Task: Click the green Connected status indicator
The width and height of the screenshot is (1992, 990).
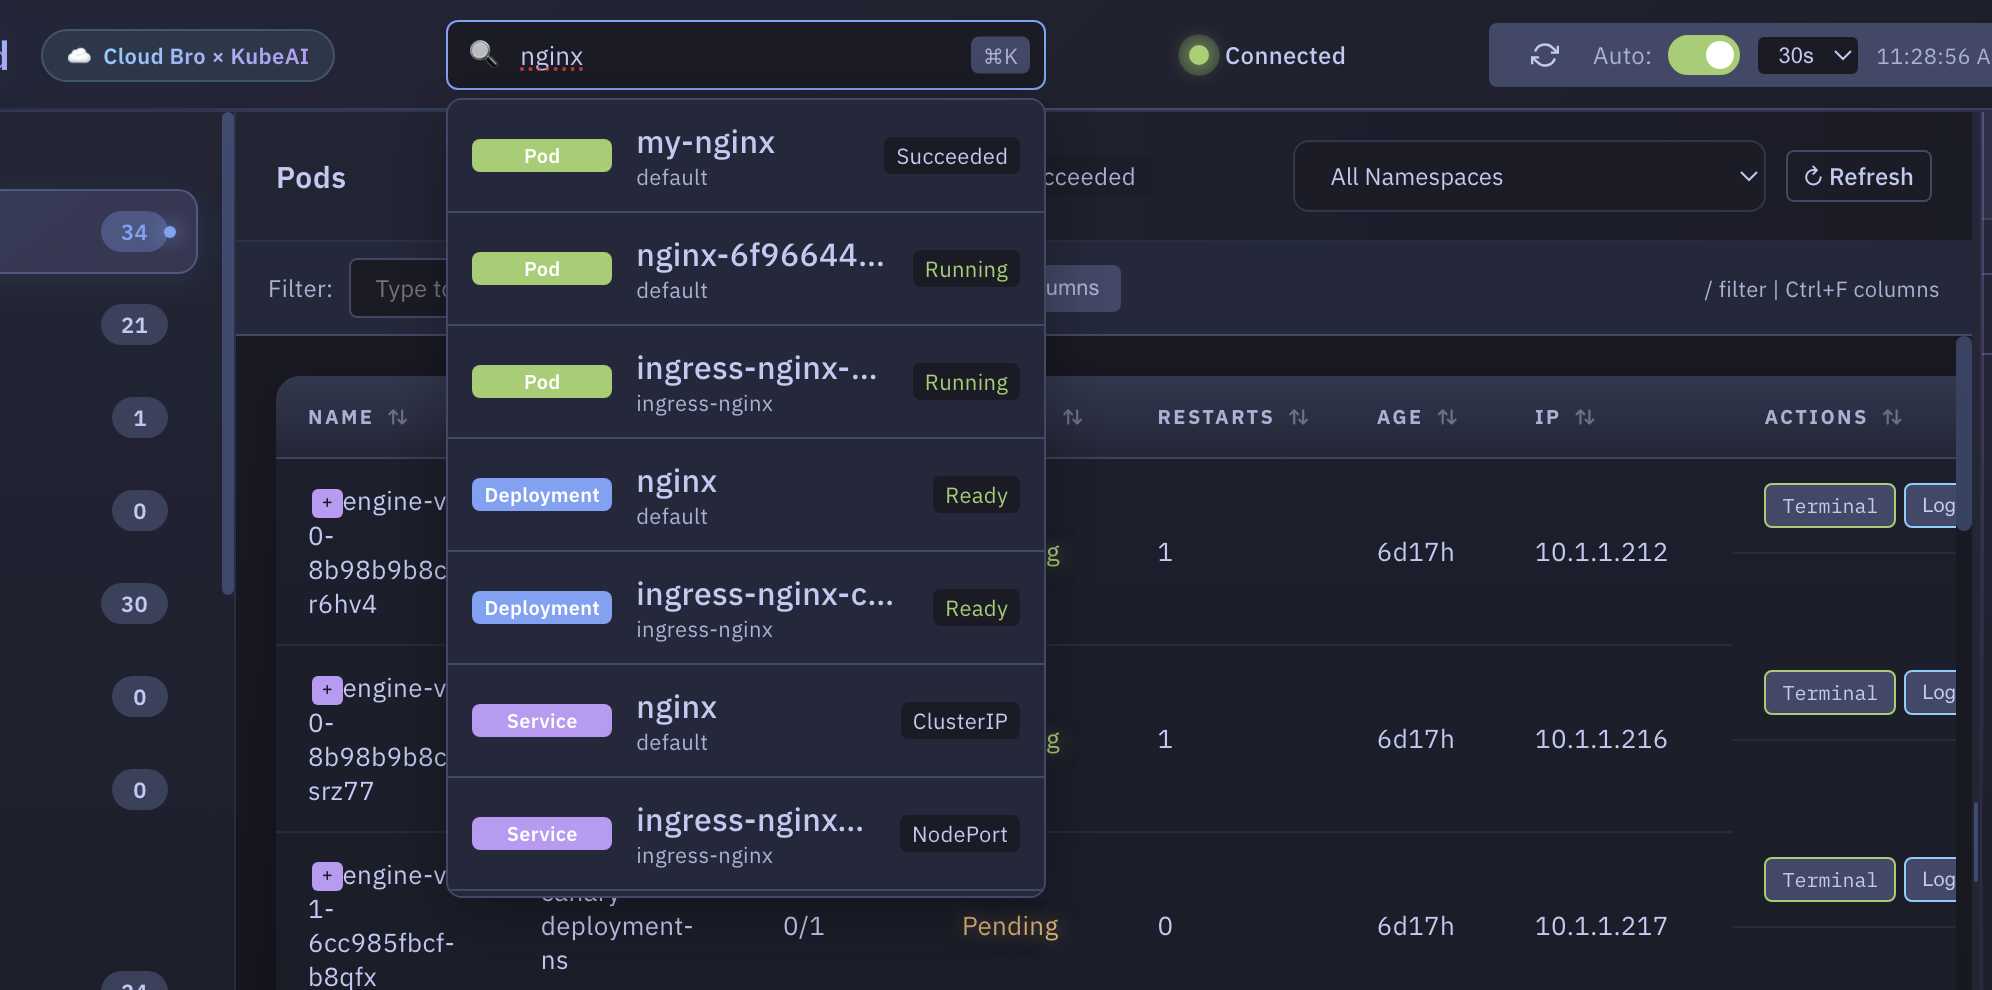Action: [x=1198, y=56]
